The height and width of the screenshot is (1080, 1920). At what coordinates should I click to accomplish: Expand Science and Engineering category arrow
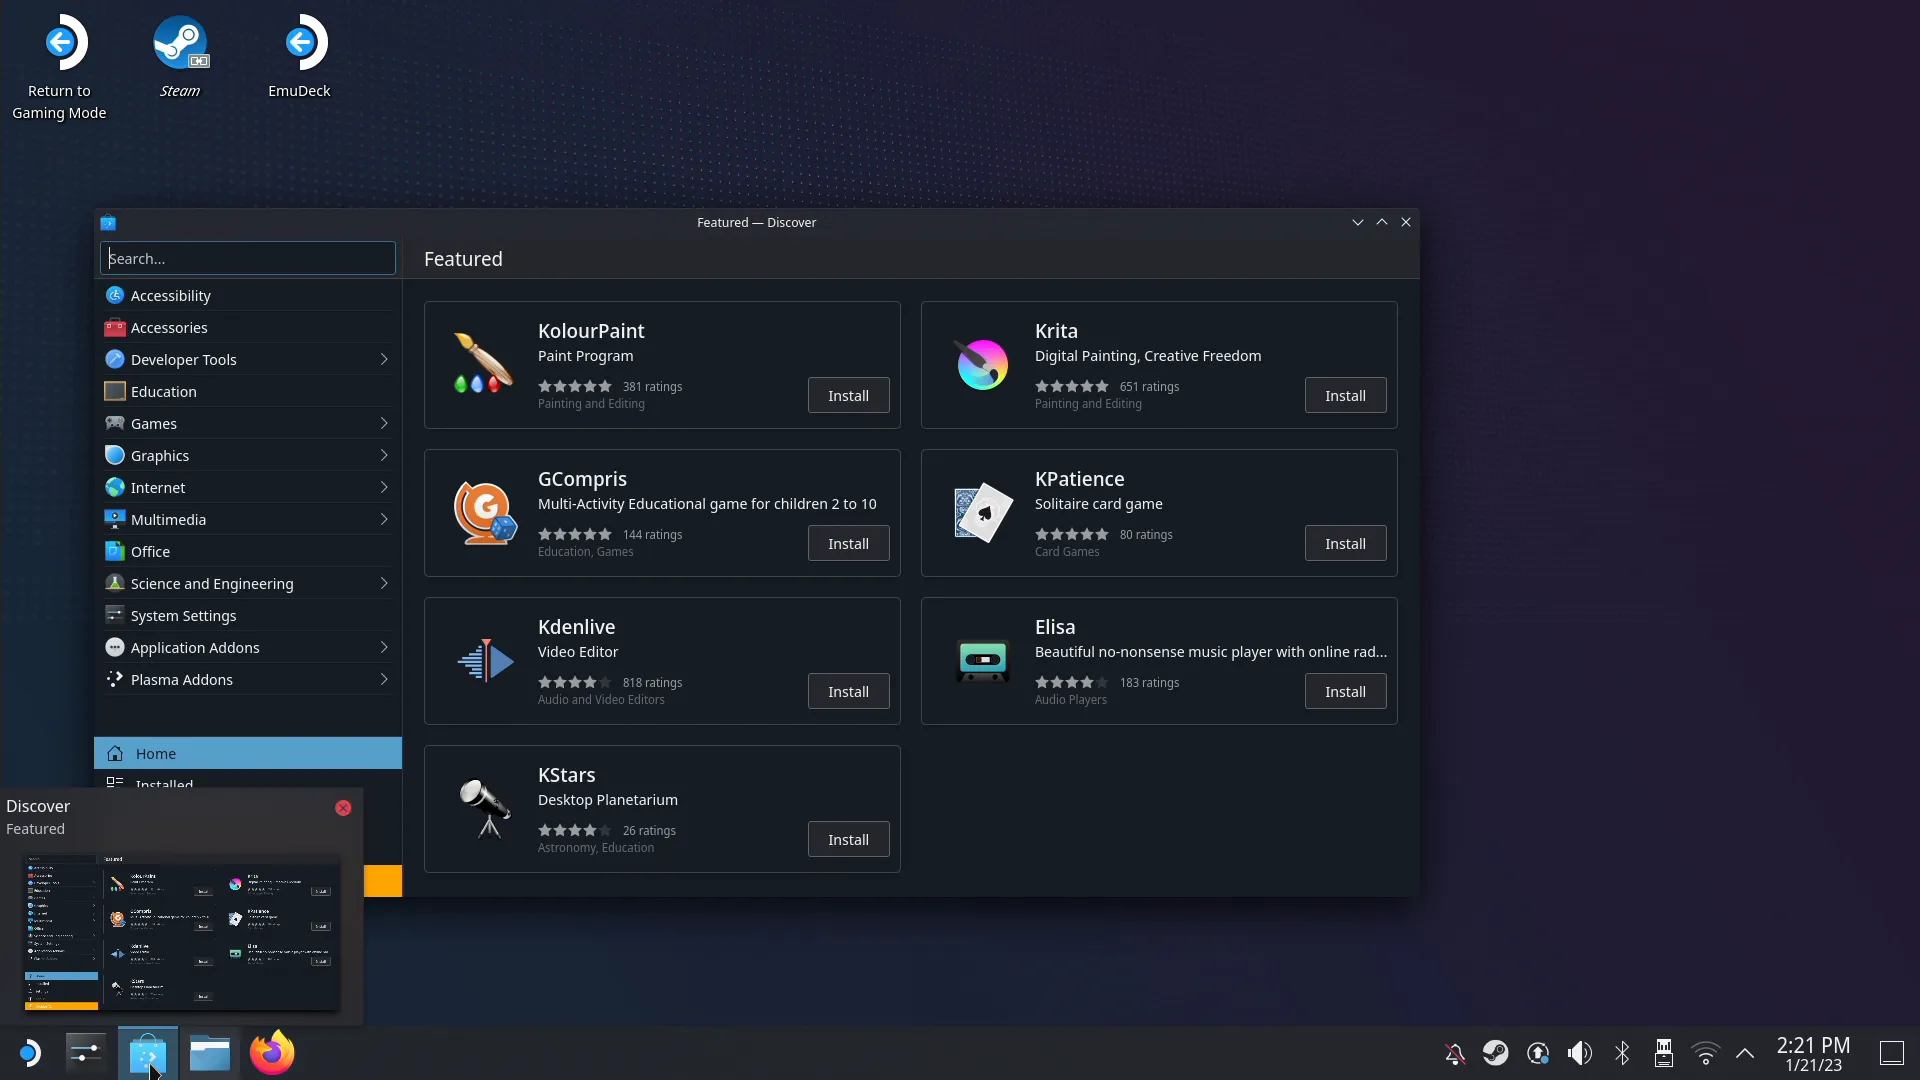tap(384, 583)
